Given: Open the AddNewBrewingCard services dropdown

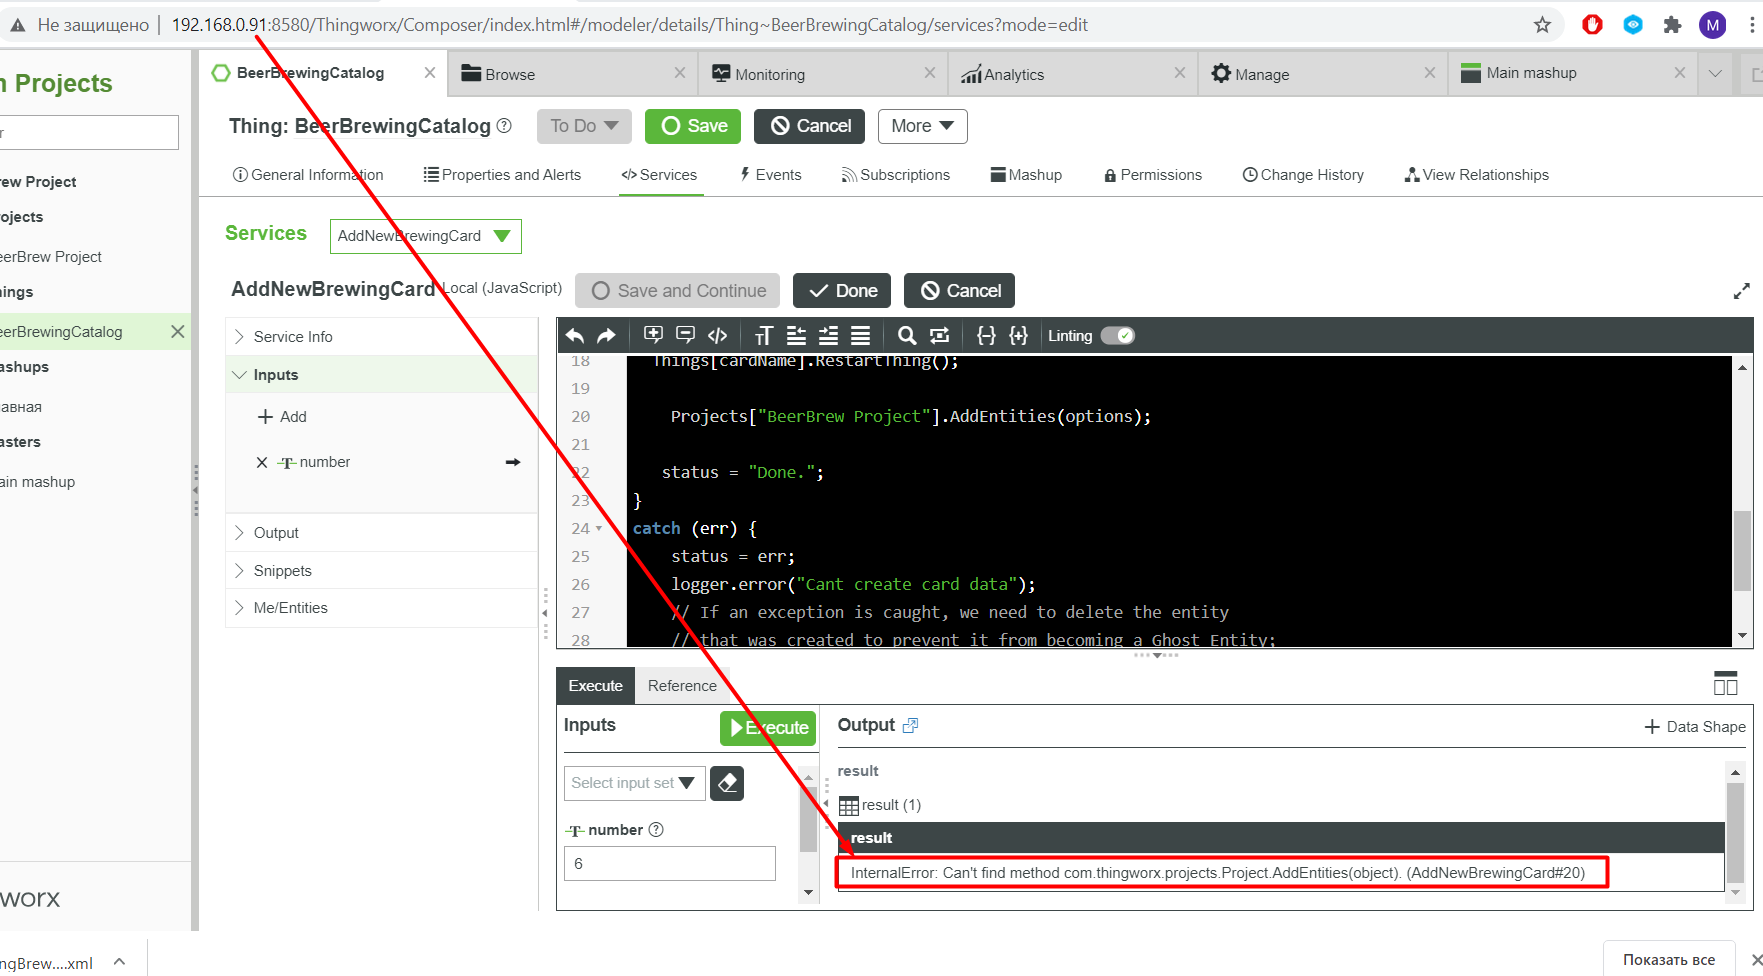Looking at the screenshot, I should click(x=425, y=236).
